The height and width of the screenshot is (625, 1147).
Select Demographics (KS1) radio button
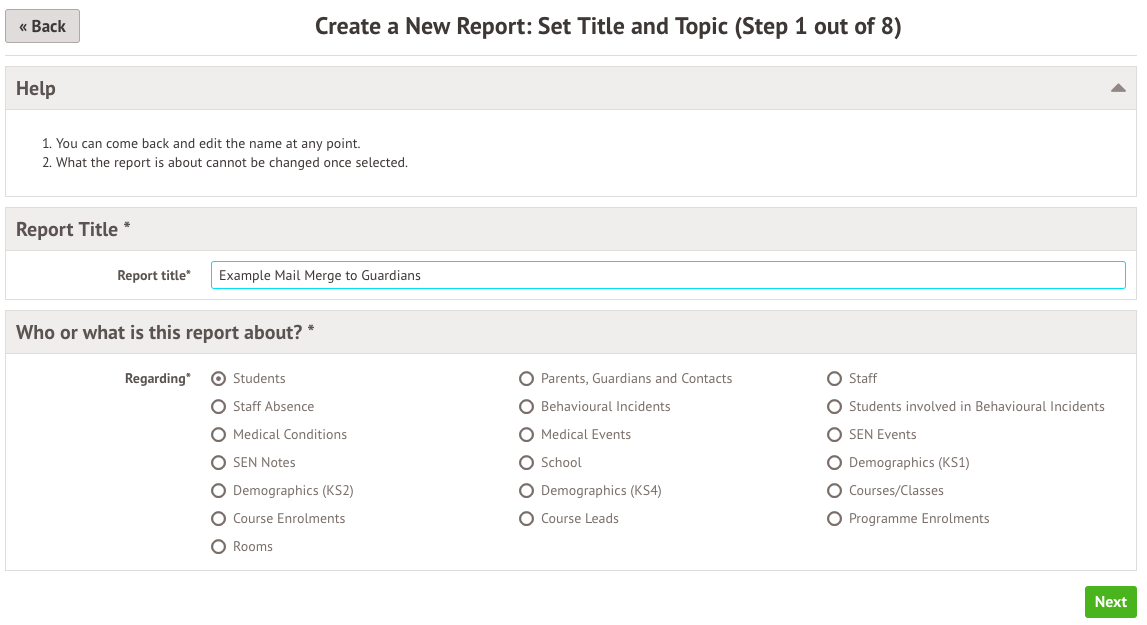click(834, 463)
